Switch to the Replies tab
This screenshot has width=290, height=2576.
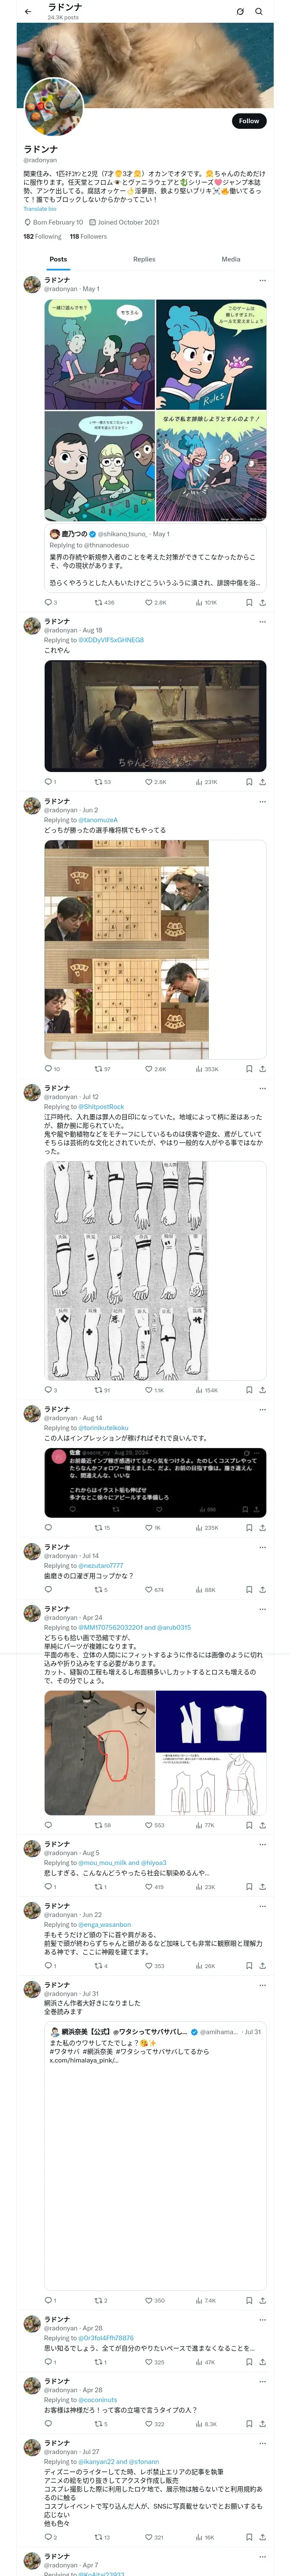tap(144, 259)
